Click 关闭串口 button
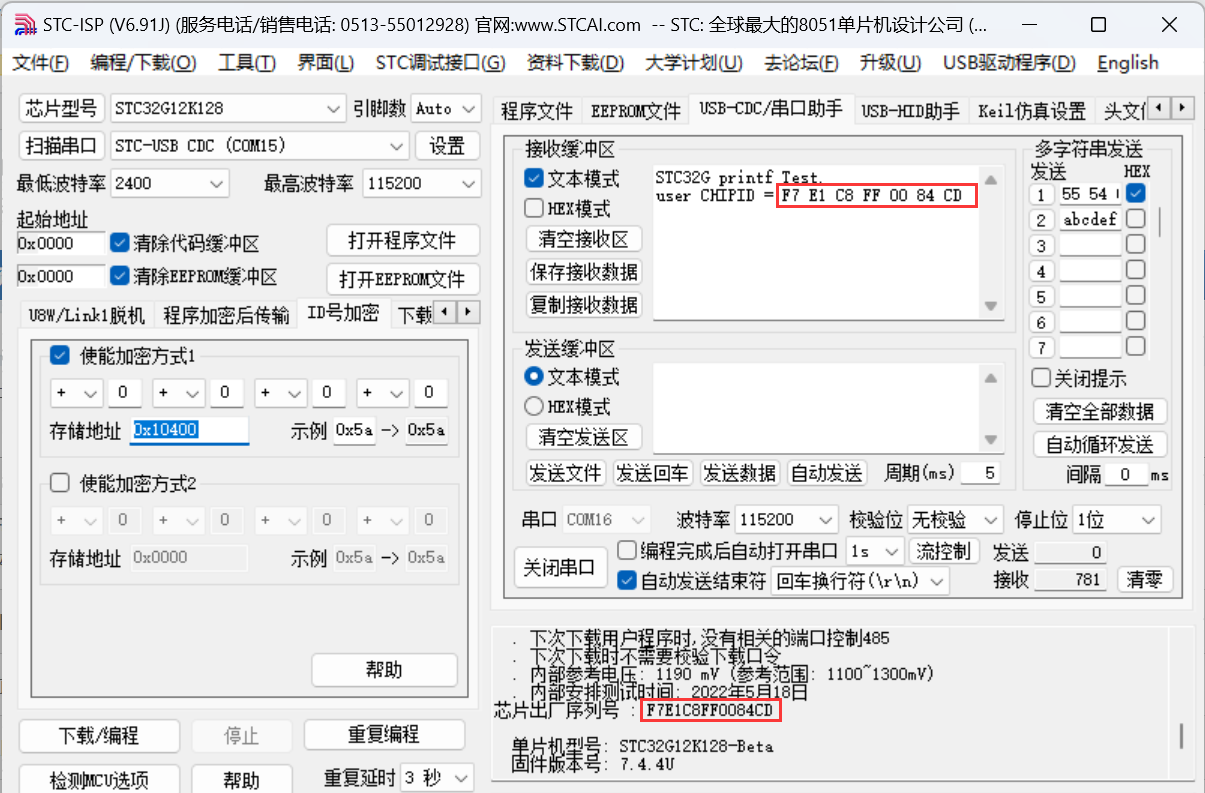 tap(561, 568)
